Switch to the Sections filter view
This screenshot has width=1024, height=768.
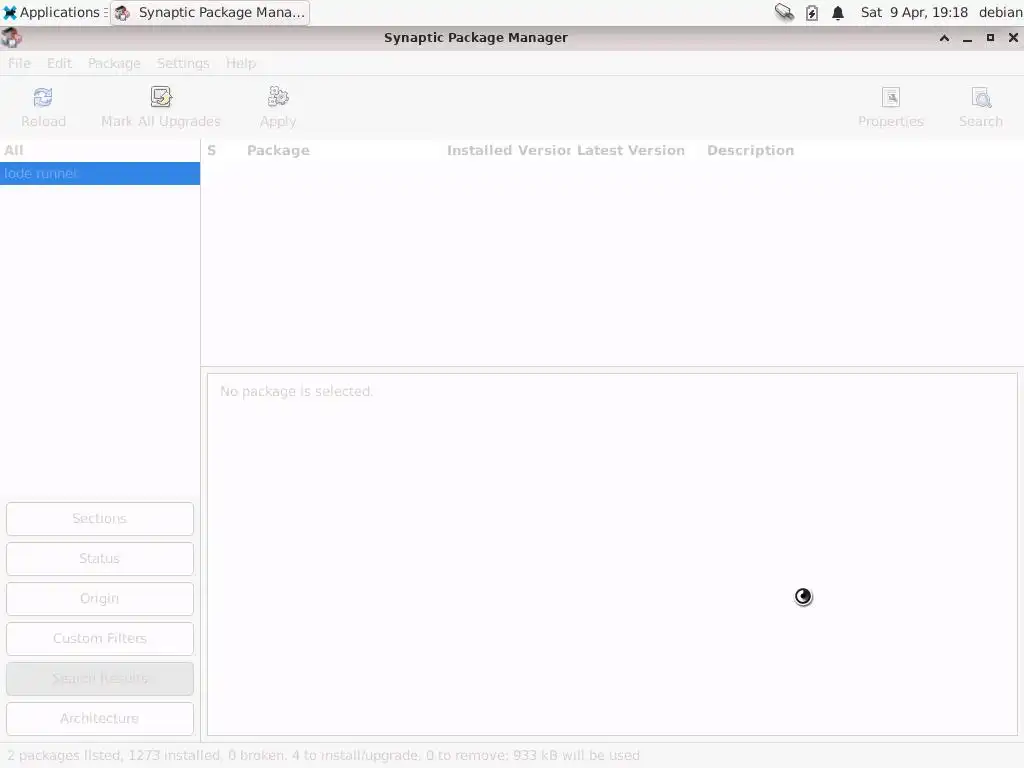tap(100, 519)
